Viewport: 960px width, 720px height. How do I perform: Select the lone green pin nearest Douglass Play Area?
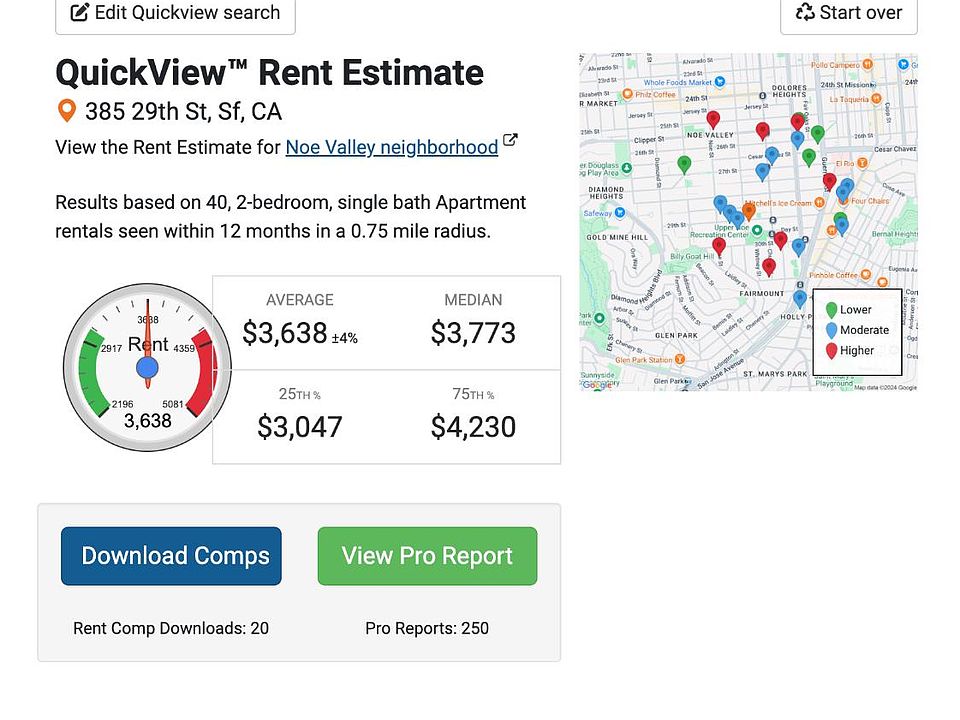point(684,165)
